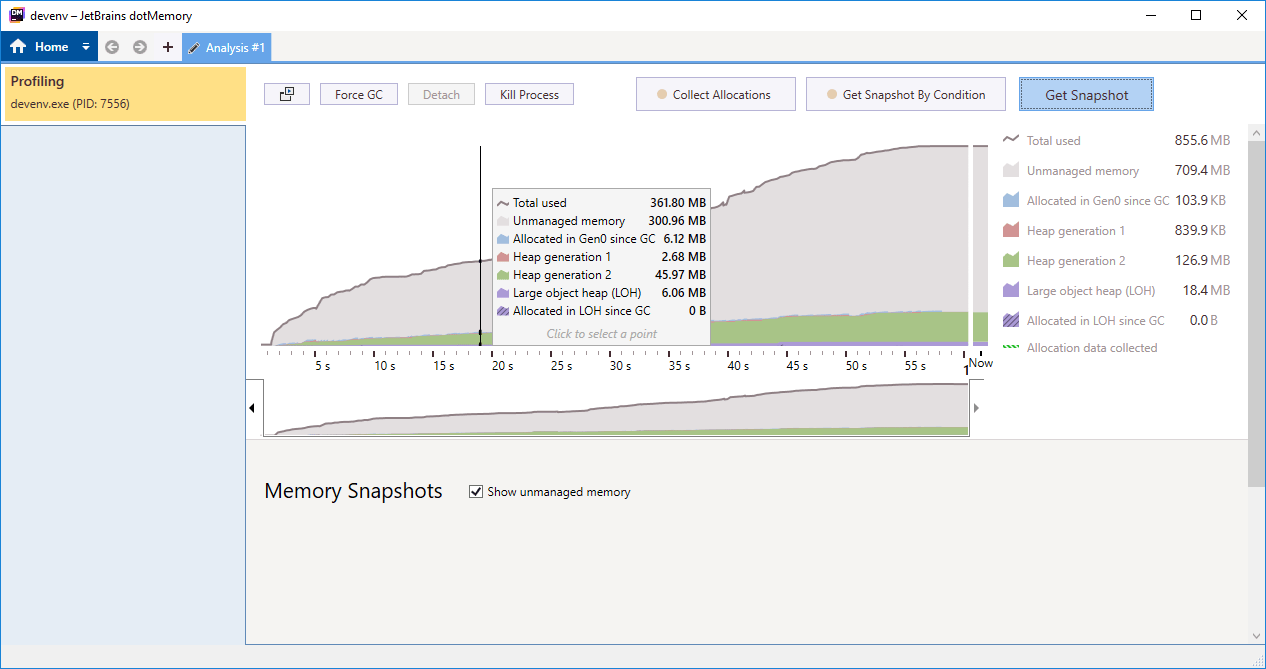Go back with the left arrow icon
Viewport: 1266px width, 669px height.
pyautogui.click(x=112, y=47)
